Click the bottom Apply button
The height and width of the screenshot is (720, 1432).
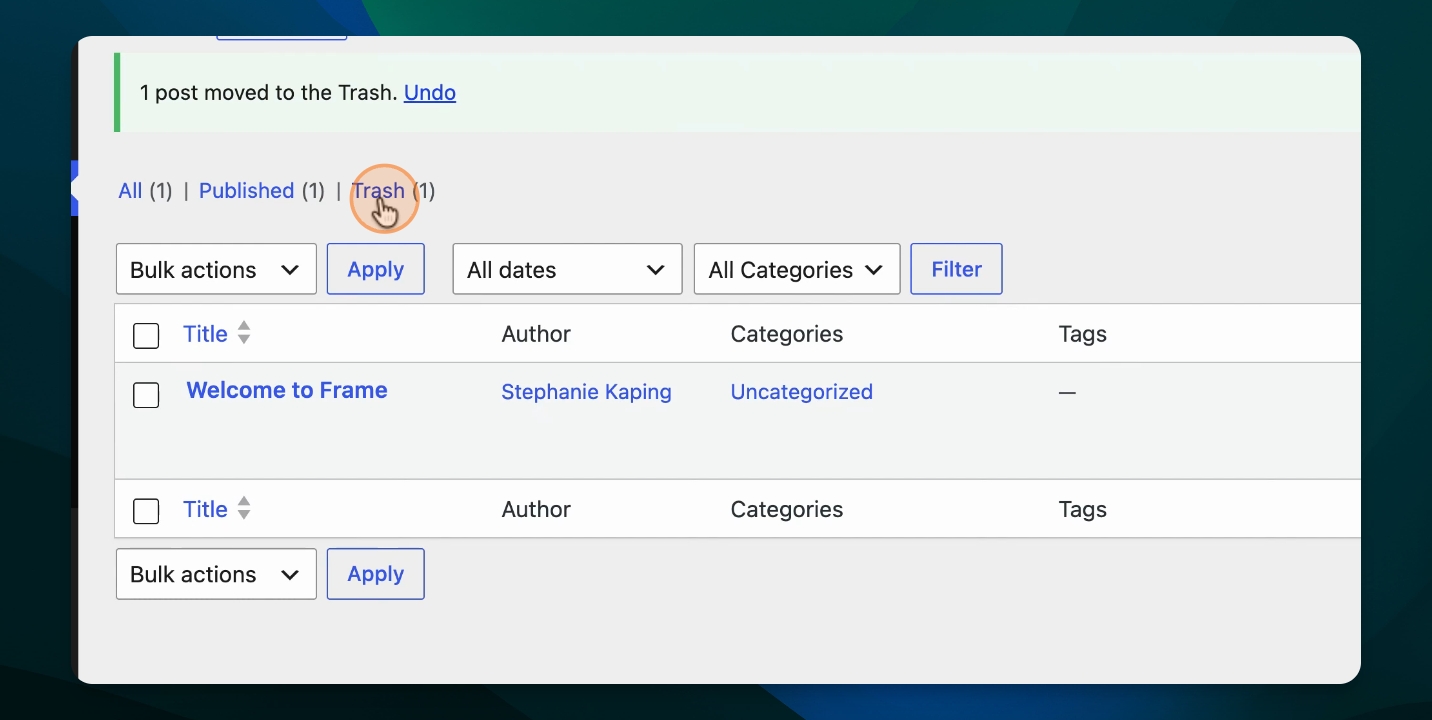point(376,574)
